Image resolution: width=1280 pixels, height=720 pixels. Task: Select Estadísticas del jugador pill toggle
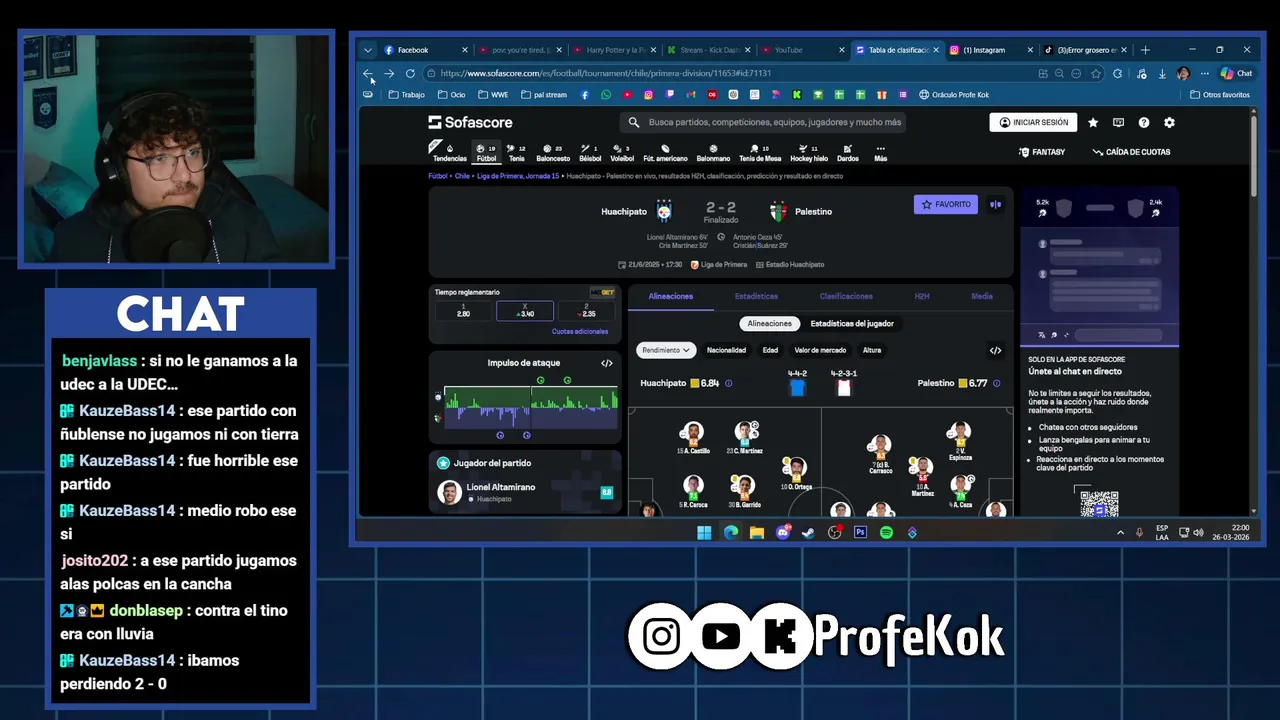click(852, 323)
